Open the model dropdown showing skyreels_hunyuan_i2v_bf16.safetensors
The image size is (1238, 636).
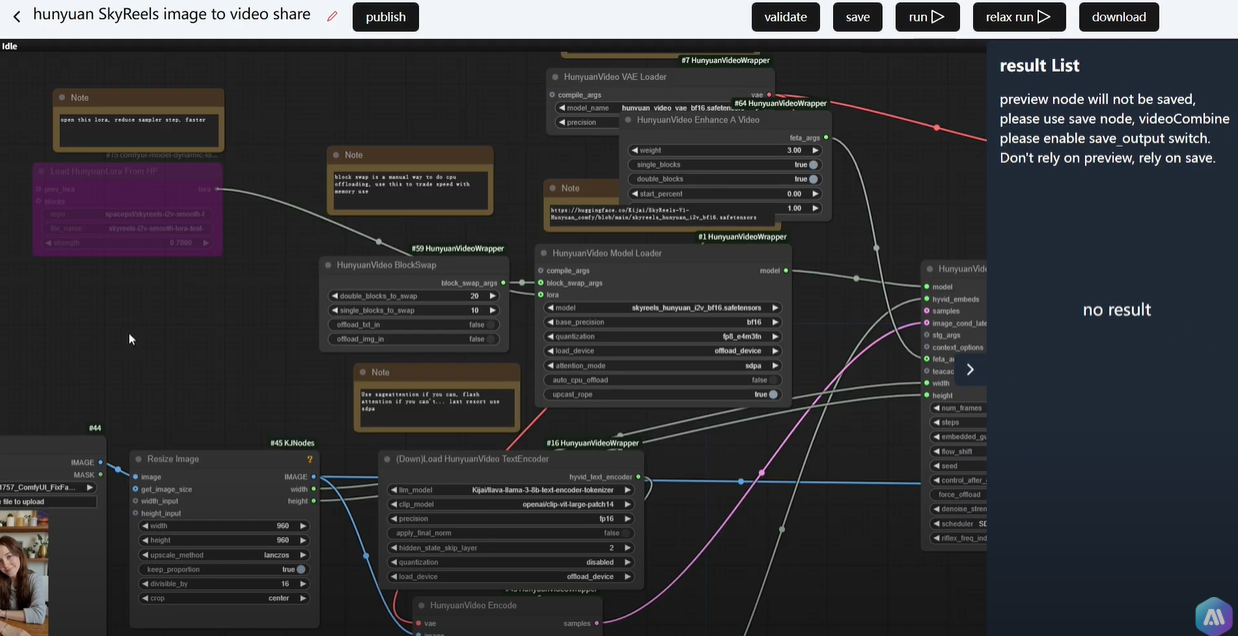(x=662, y=308)
